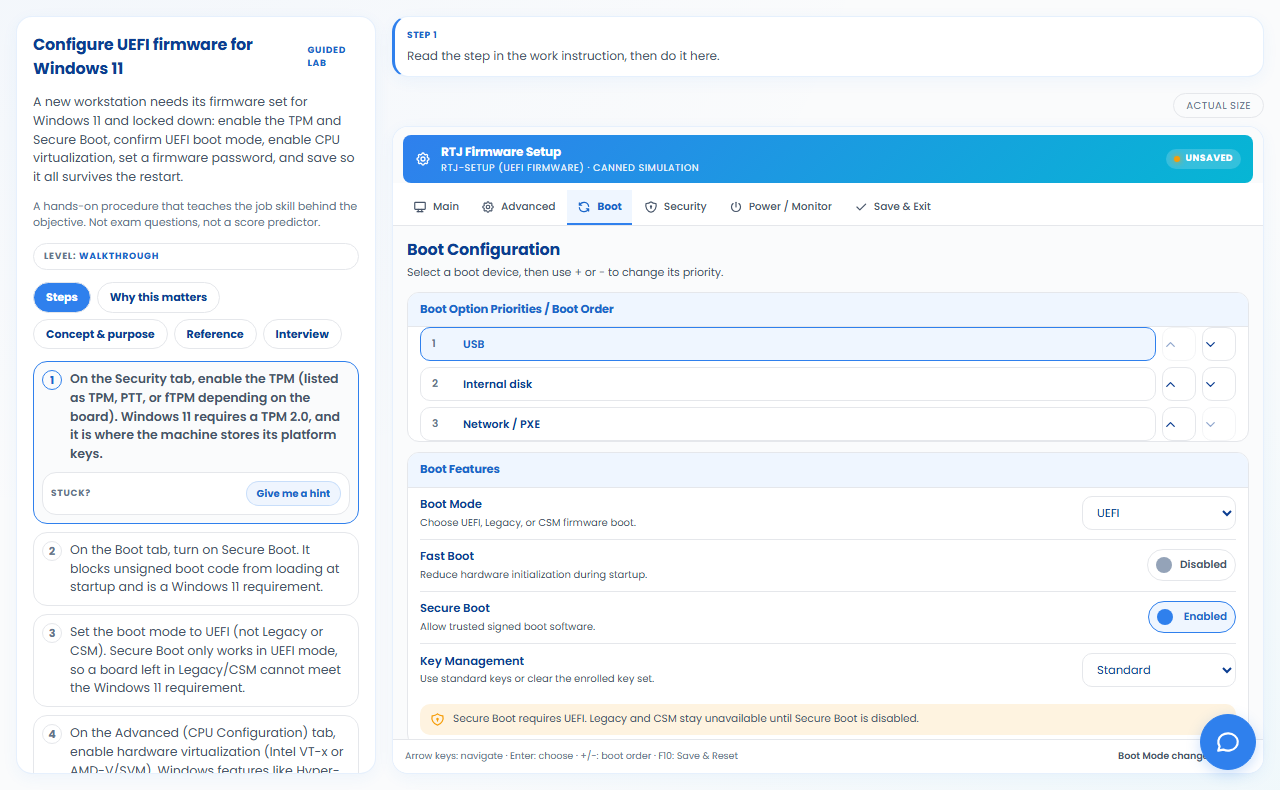Click the Boot Configuration heading
The image size is (1280, 790).
[x=483, y=250]
